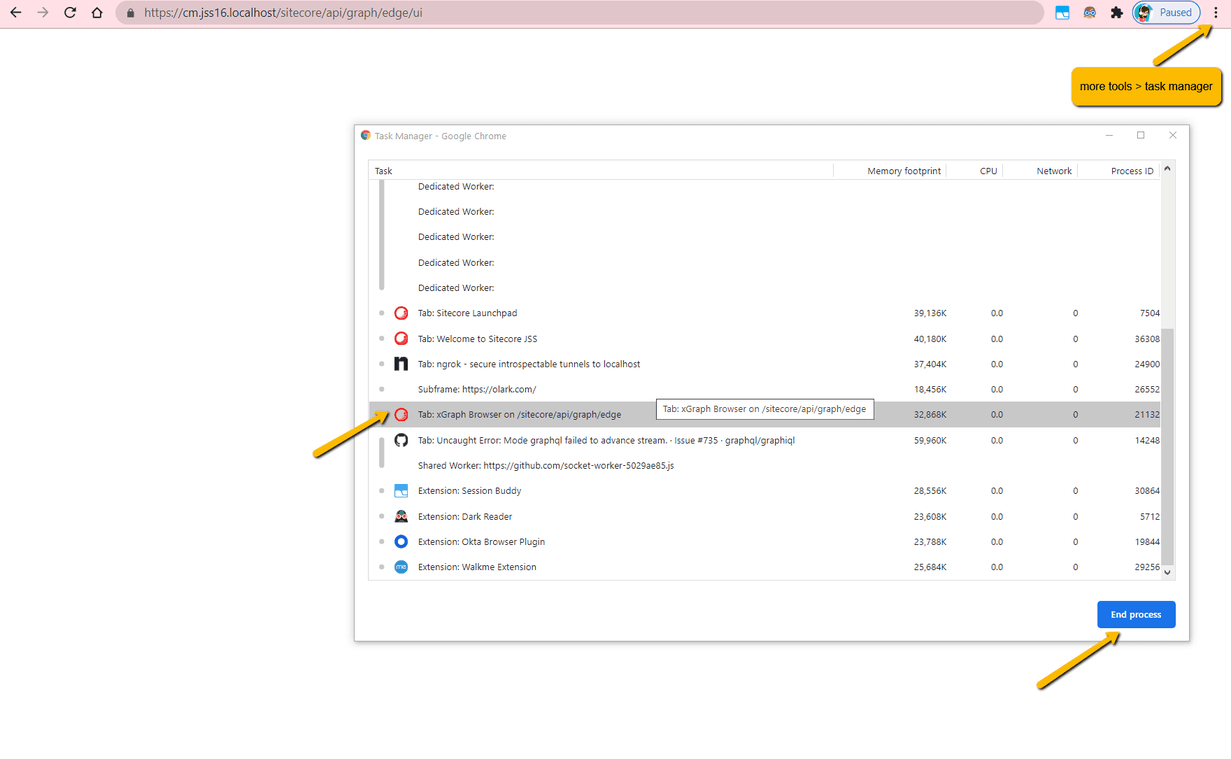Select Extension: Session Buddy row
Viewport: 1231px width, 759px height.
[765, 491]
